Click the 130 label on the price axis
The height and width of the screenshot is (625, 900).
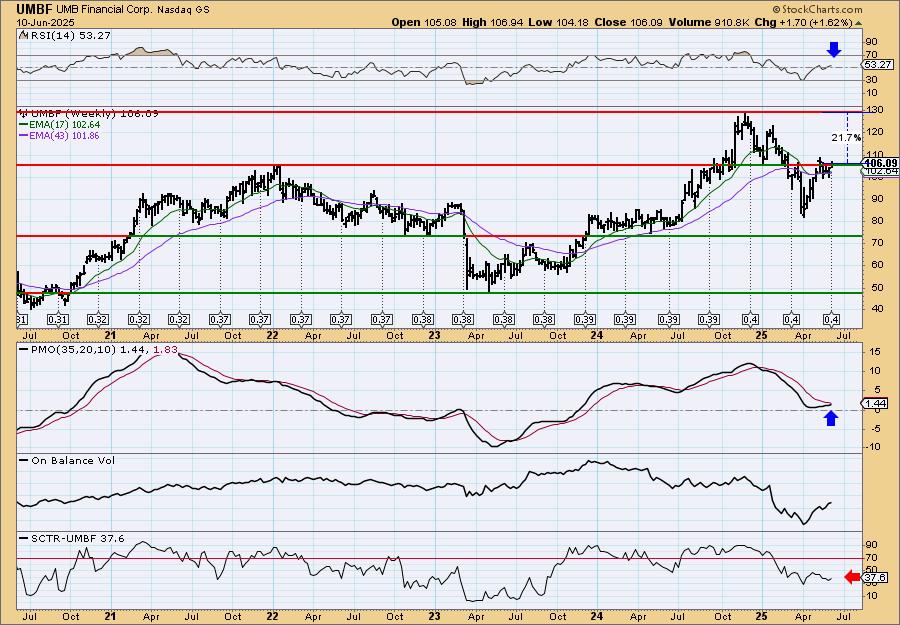[873, 110]
